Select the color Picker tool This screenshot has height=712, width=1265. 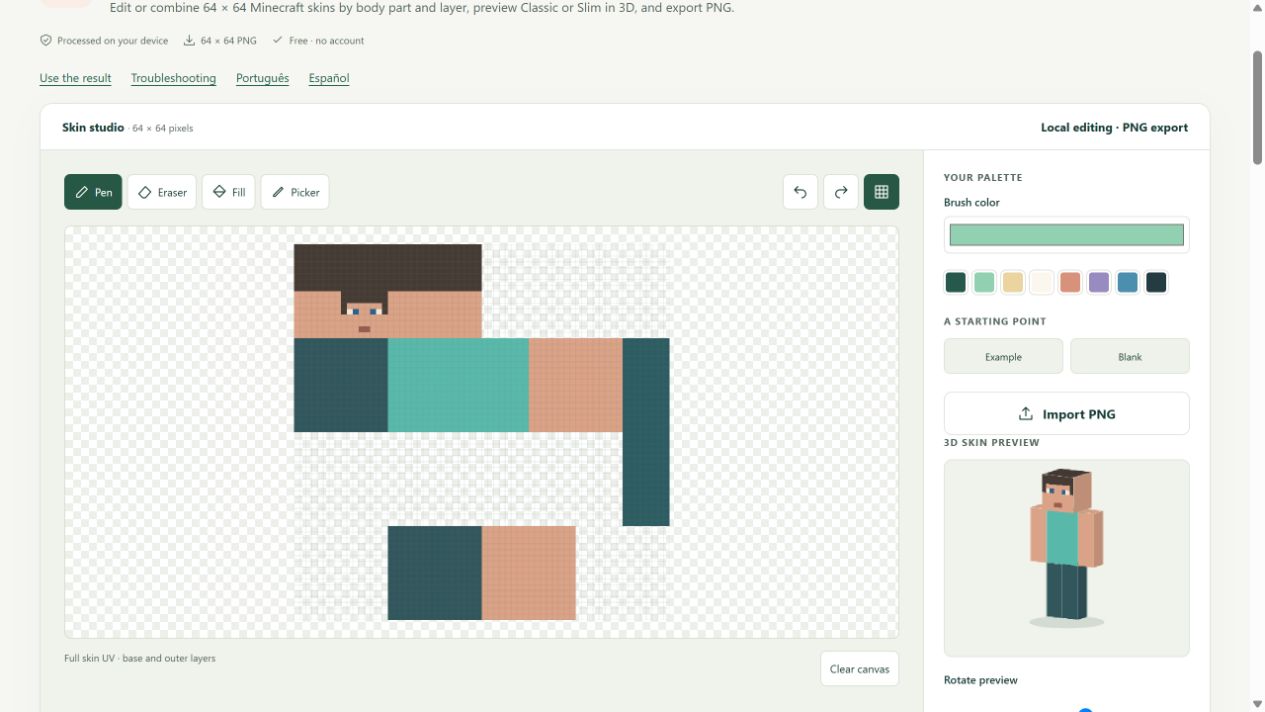[x=295, y=192]
